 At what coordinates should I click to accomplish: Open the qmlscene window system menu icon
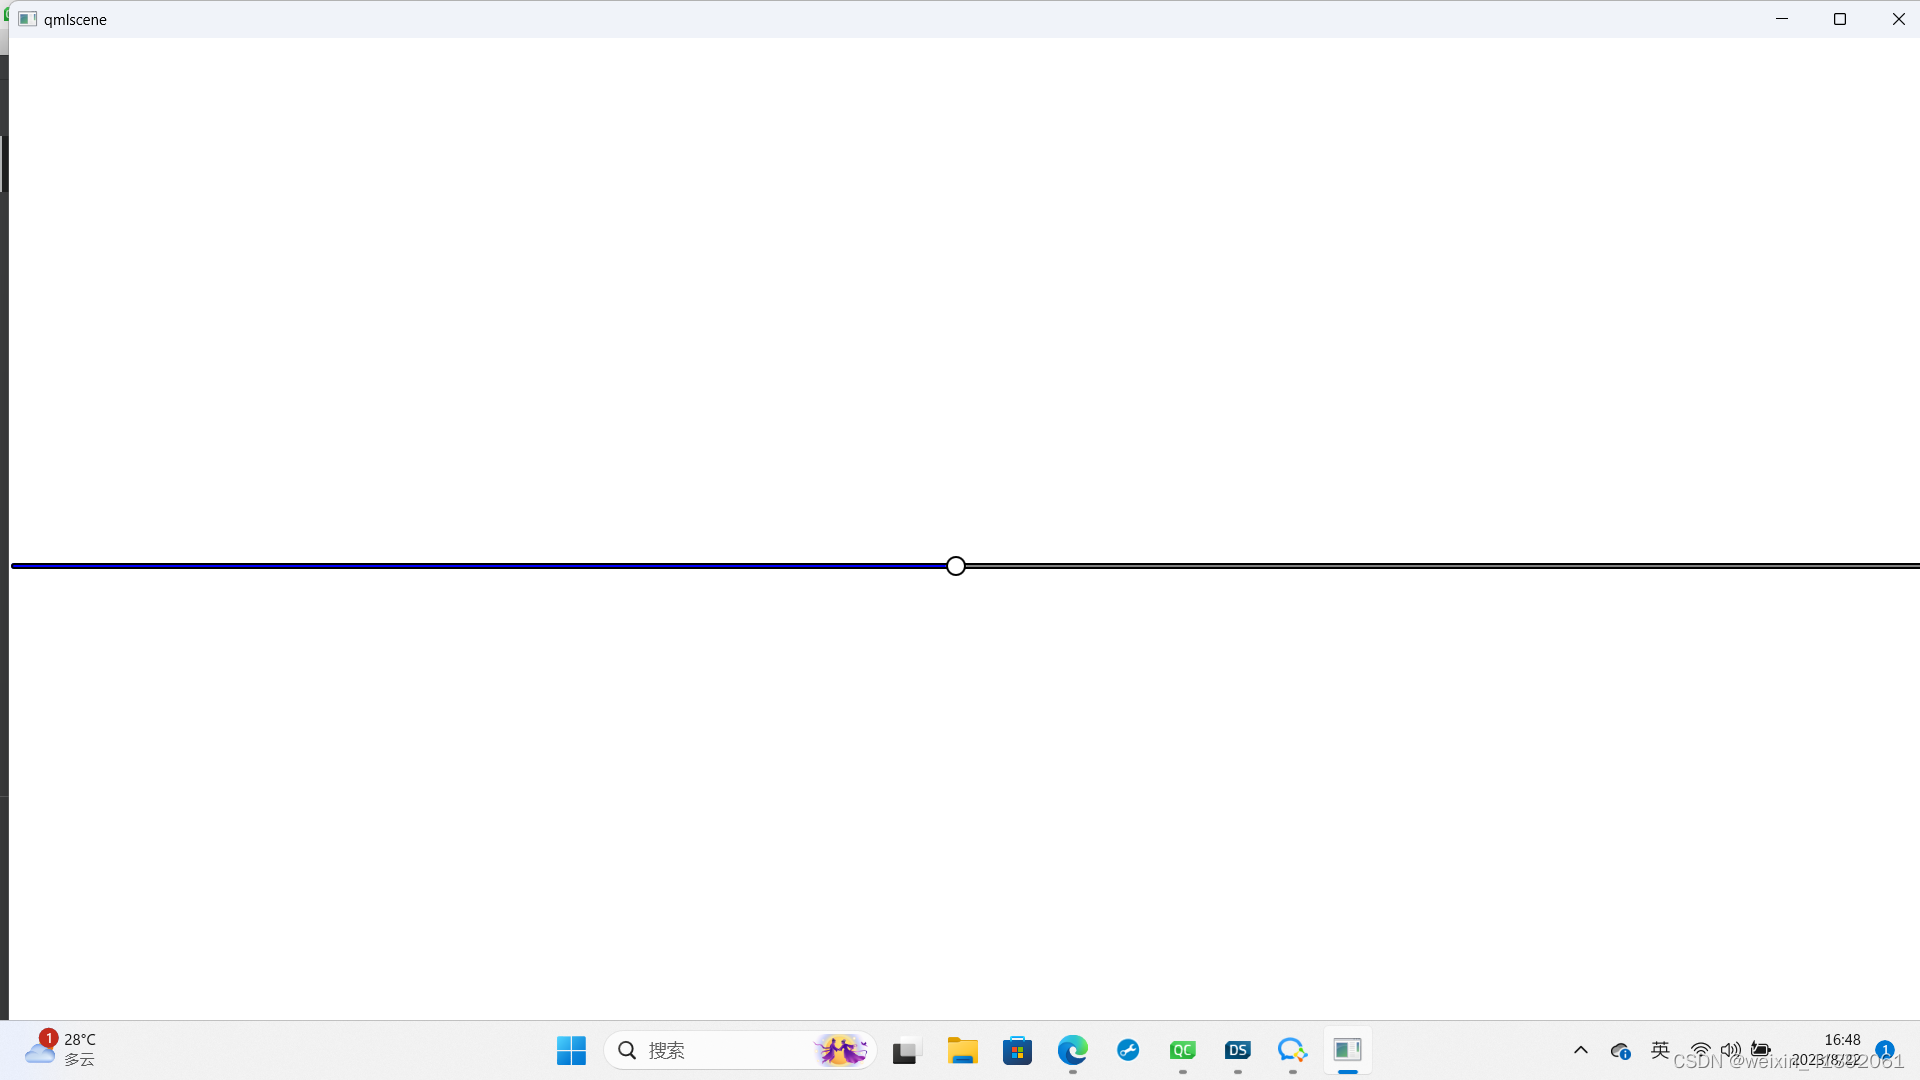pyautogui.click(x=26, y=19)
